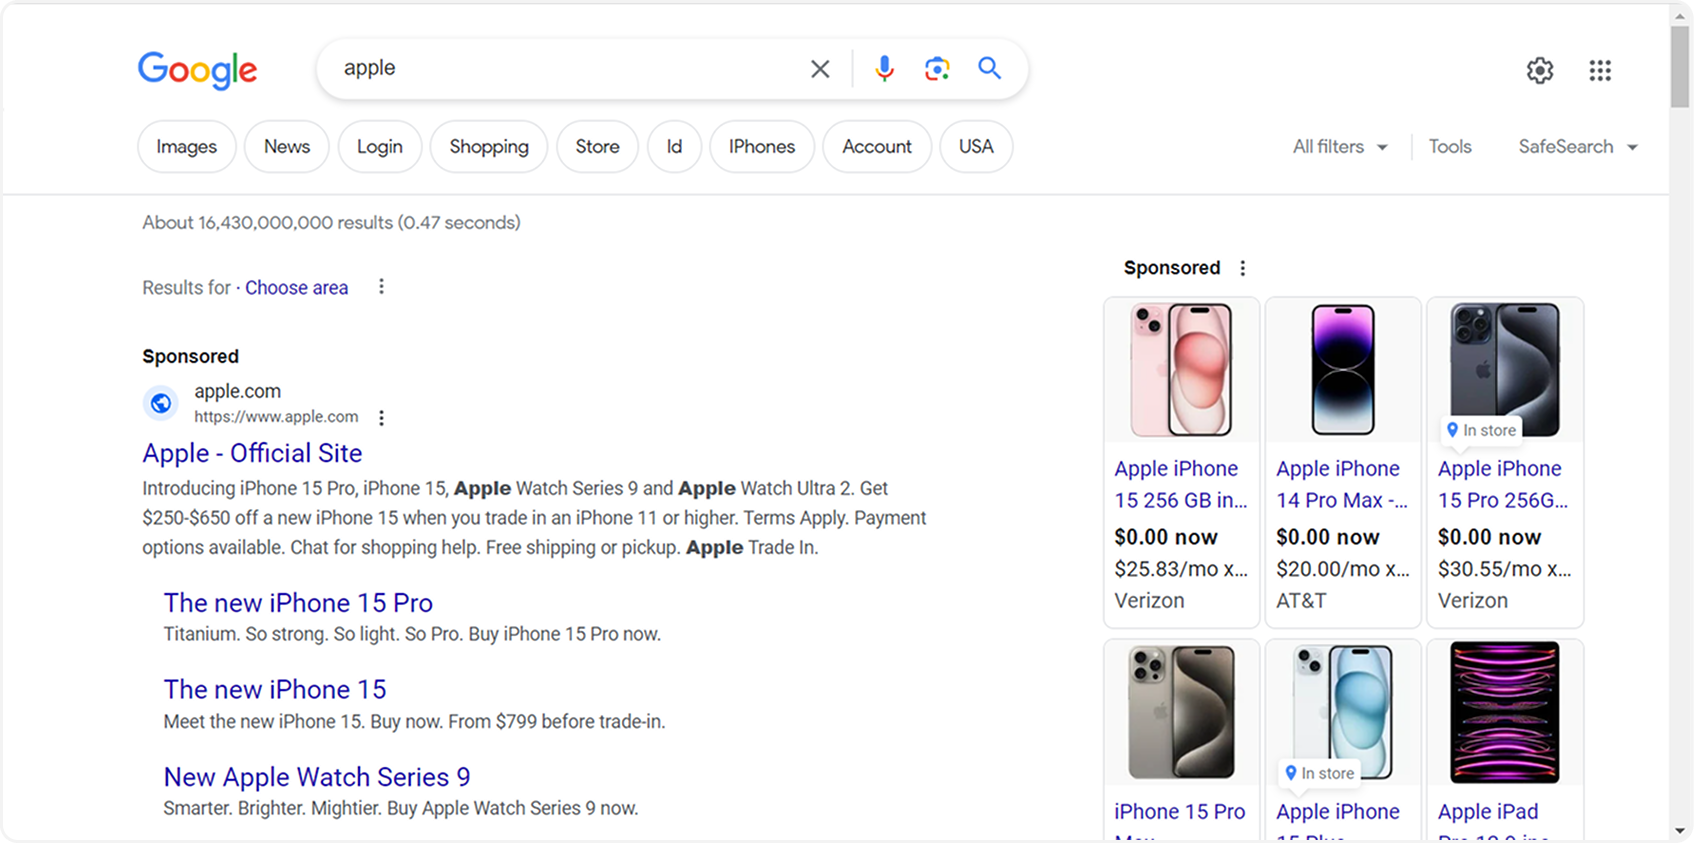Screen dimensions: 1694x843
Task: Open the Tools button
Action: pos(1450,147)
